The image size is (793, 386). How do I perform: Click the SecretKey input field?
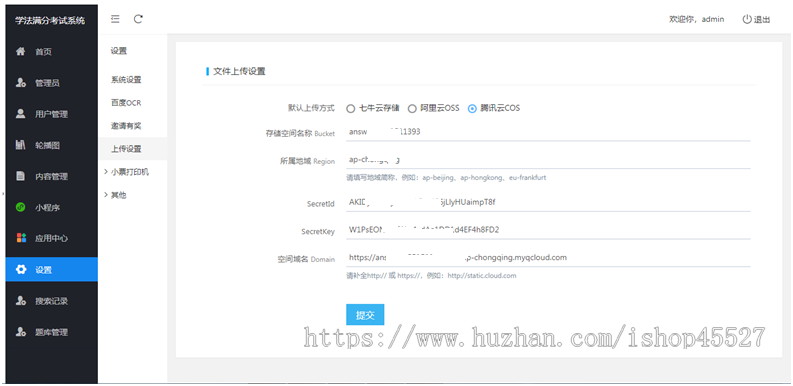[548, 230]
